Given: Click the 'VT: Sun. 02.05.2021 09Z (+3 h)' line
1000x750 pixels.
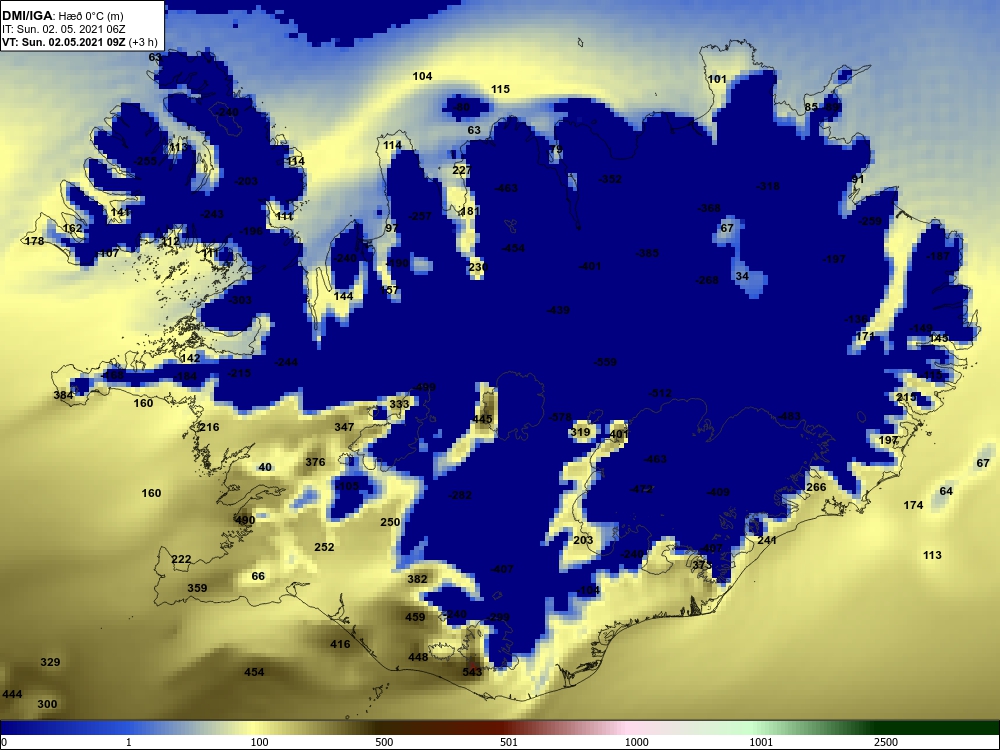Looking at the screenshot, I should coord(80,43).
